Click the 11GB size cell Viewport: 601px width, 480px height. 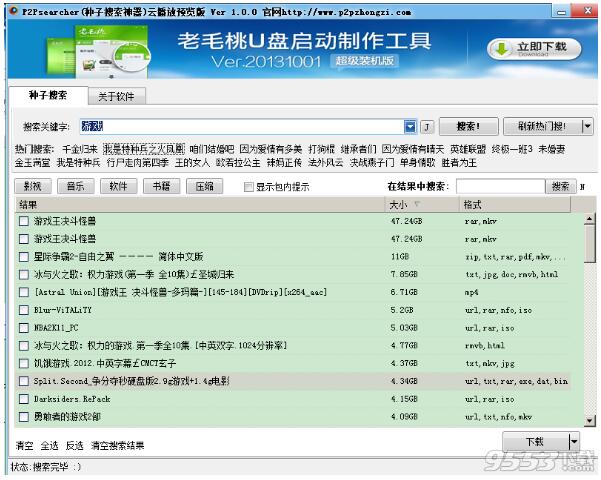pyautogui.click(x=400, y=256)
